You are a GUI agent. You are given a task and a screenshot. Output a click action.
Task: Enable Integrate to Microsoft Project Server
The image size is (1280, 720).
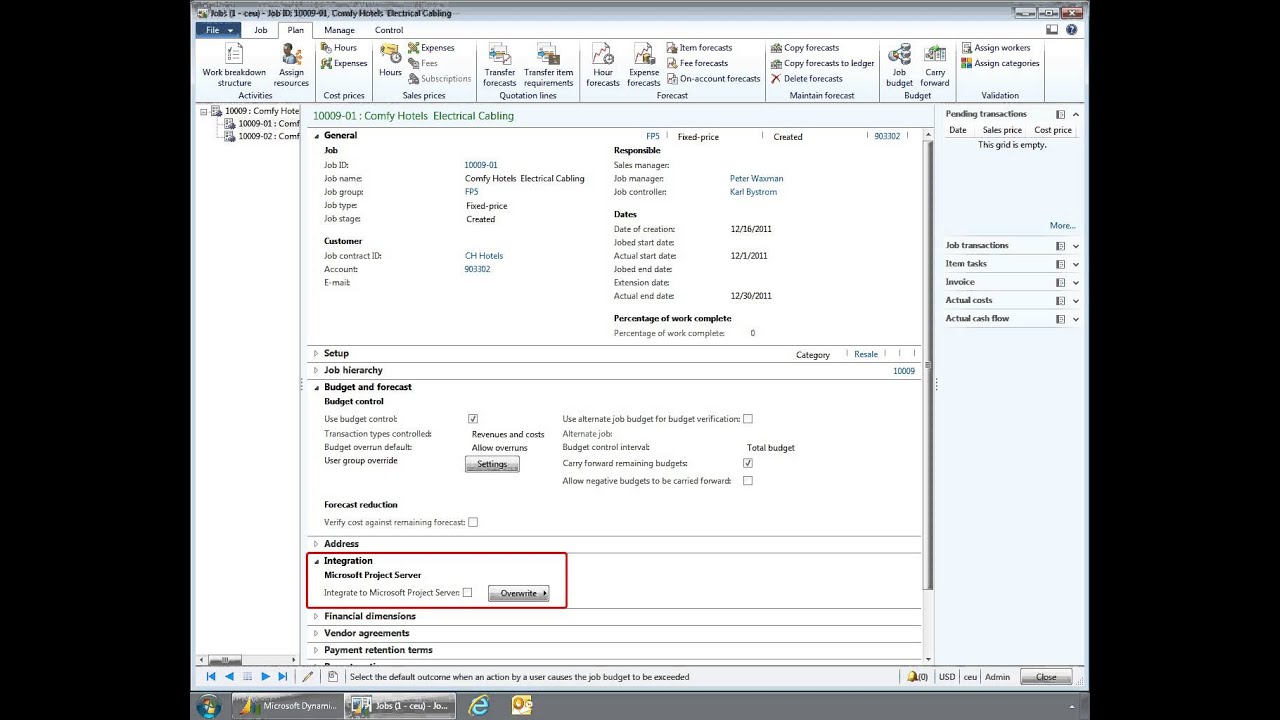pos(467,593)
